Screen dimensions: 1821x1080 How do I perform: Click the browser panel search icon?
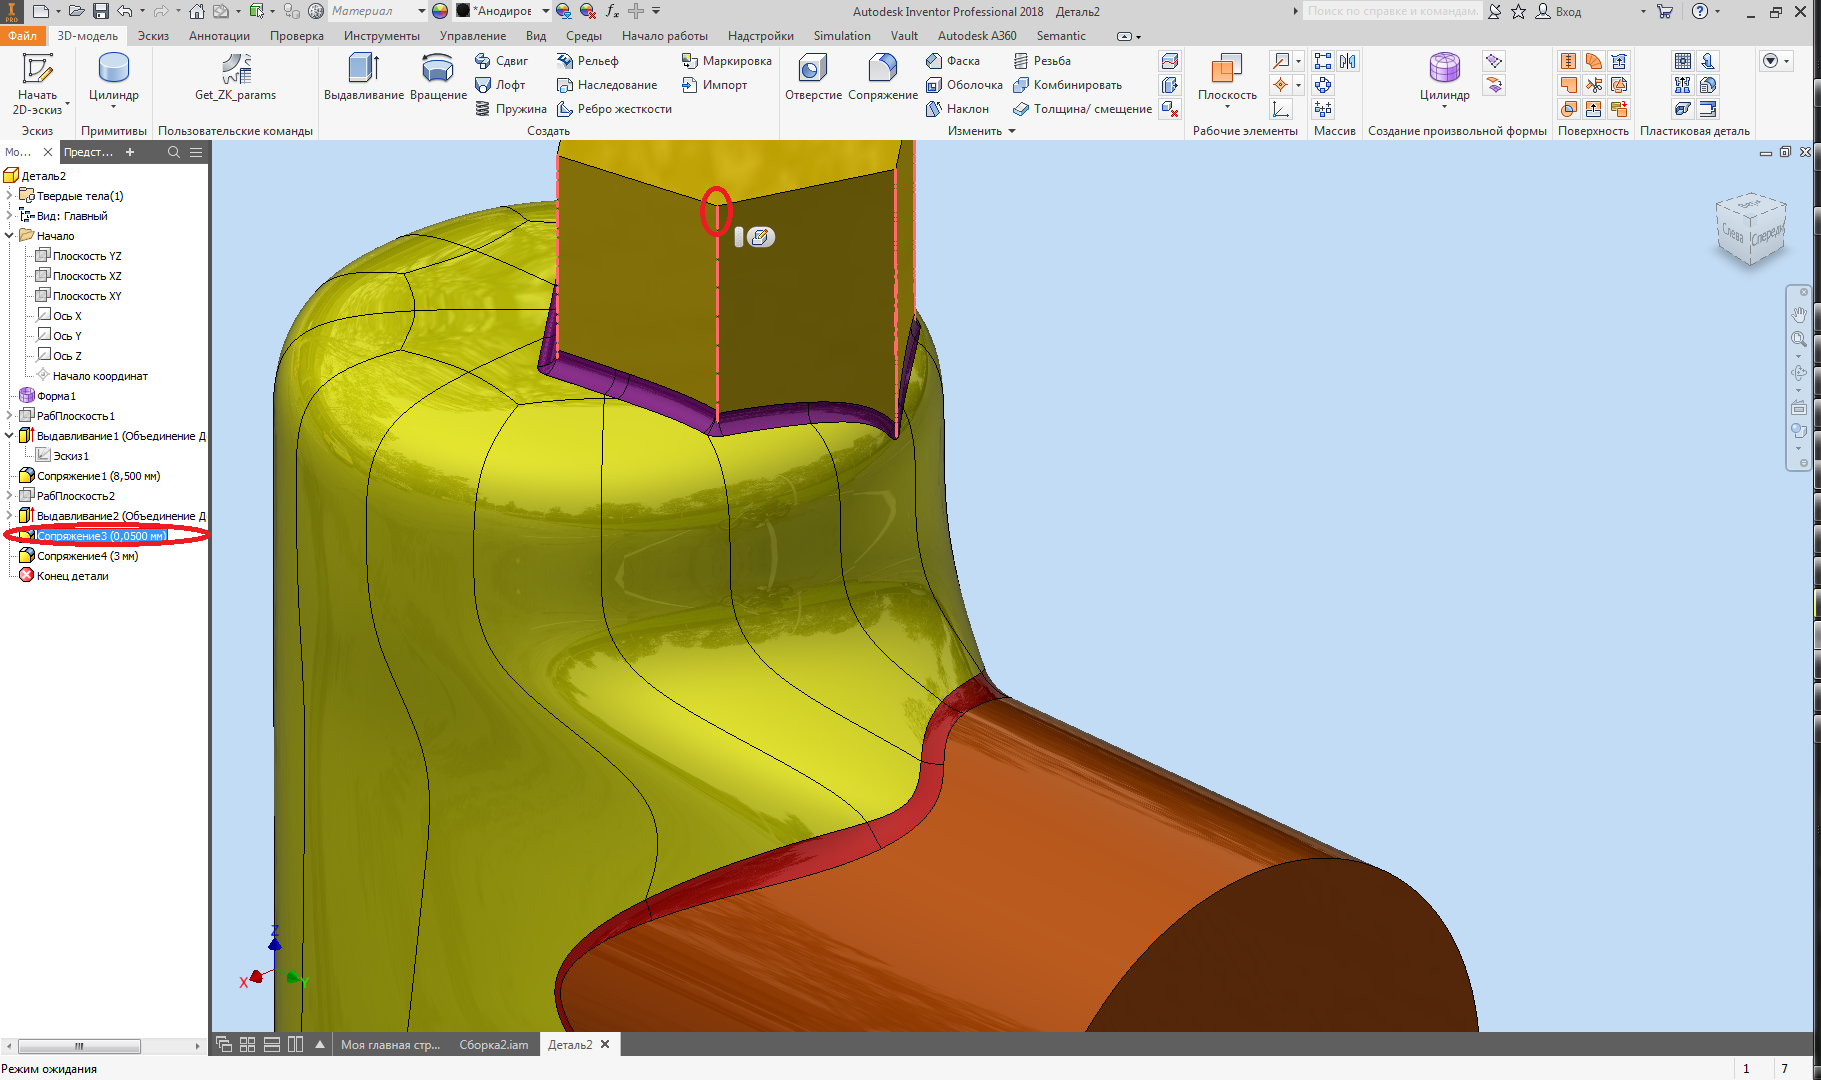click(x=174, y=152)
